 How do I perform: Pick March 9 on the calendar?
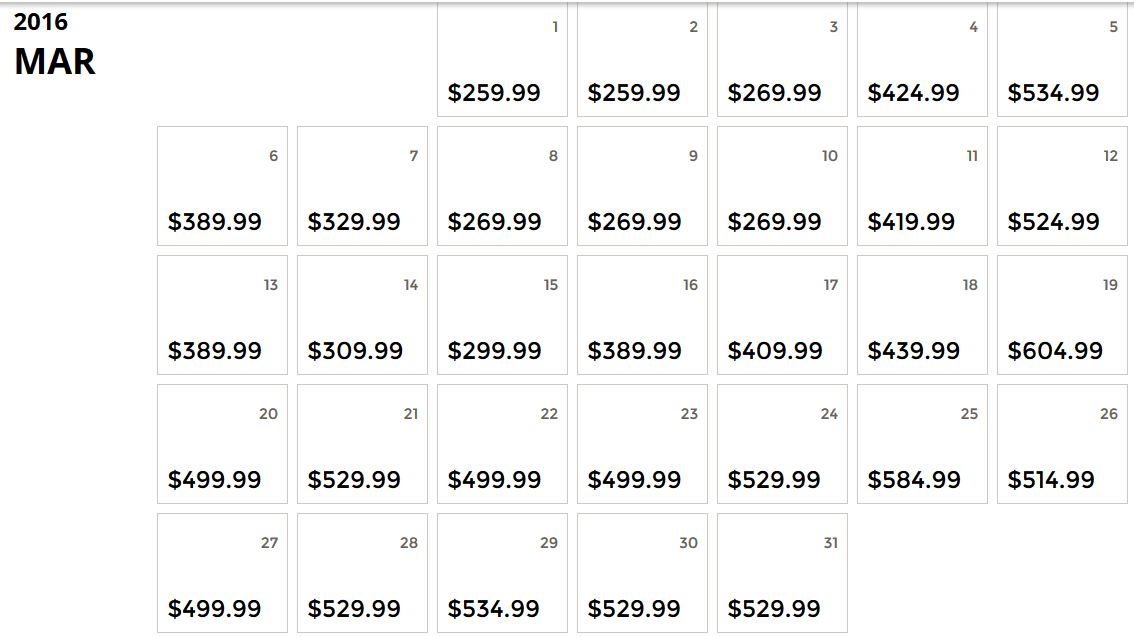point(642,186)
